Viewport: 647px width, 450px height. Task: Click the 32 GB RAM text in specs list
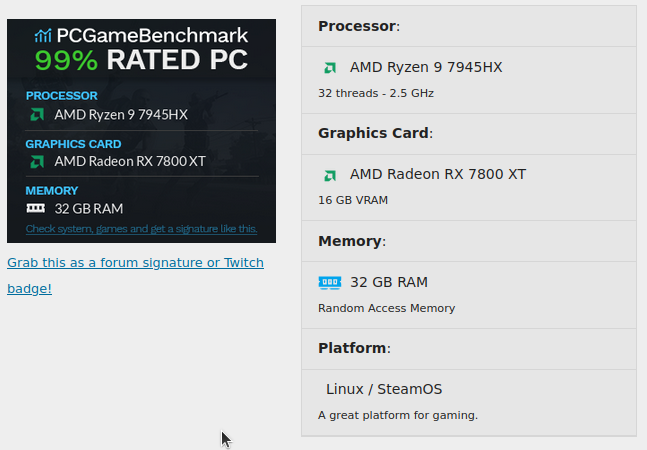tap(389, 282)
